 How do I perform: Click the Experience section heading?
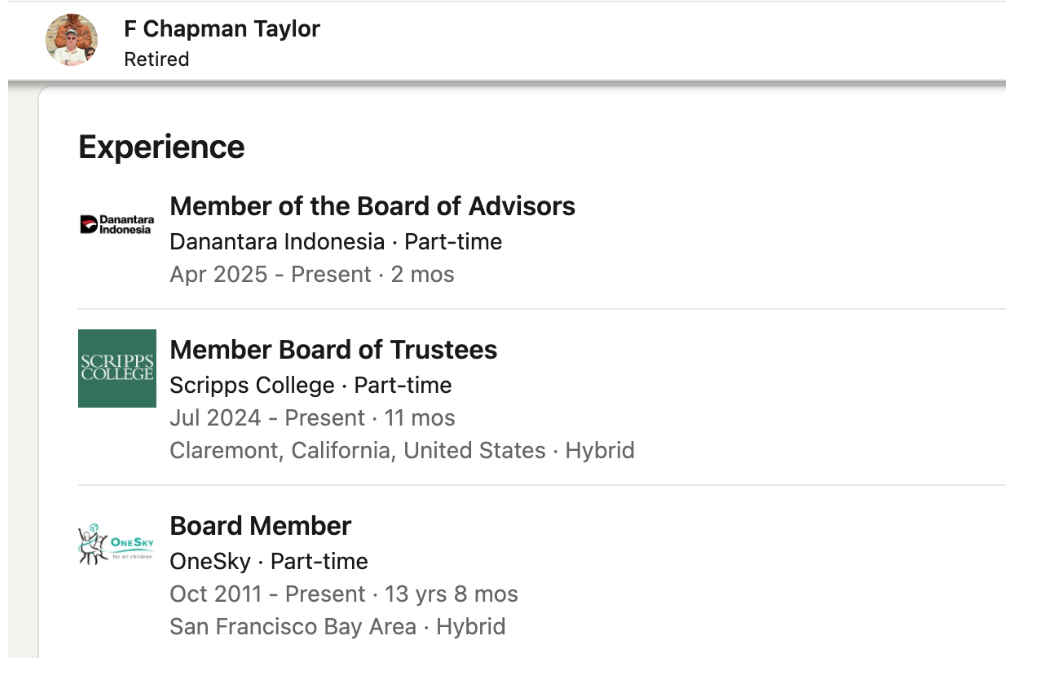pyautogui.click(x=161, y=147)
